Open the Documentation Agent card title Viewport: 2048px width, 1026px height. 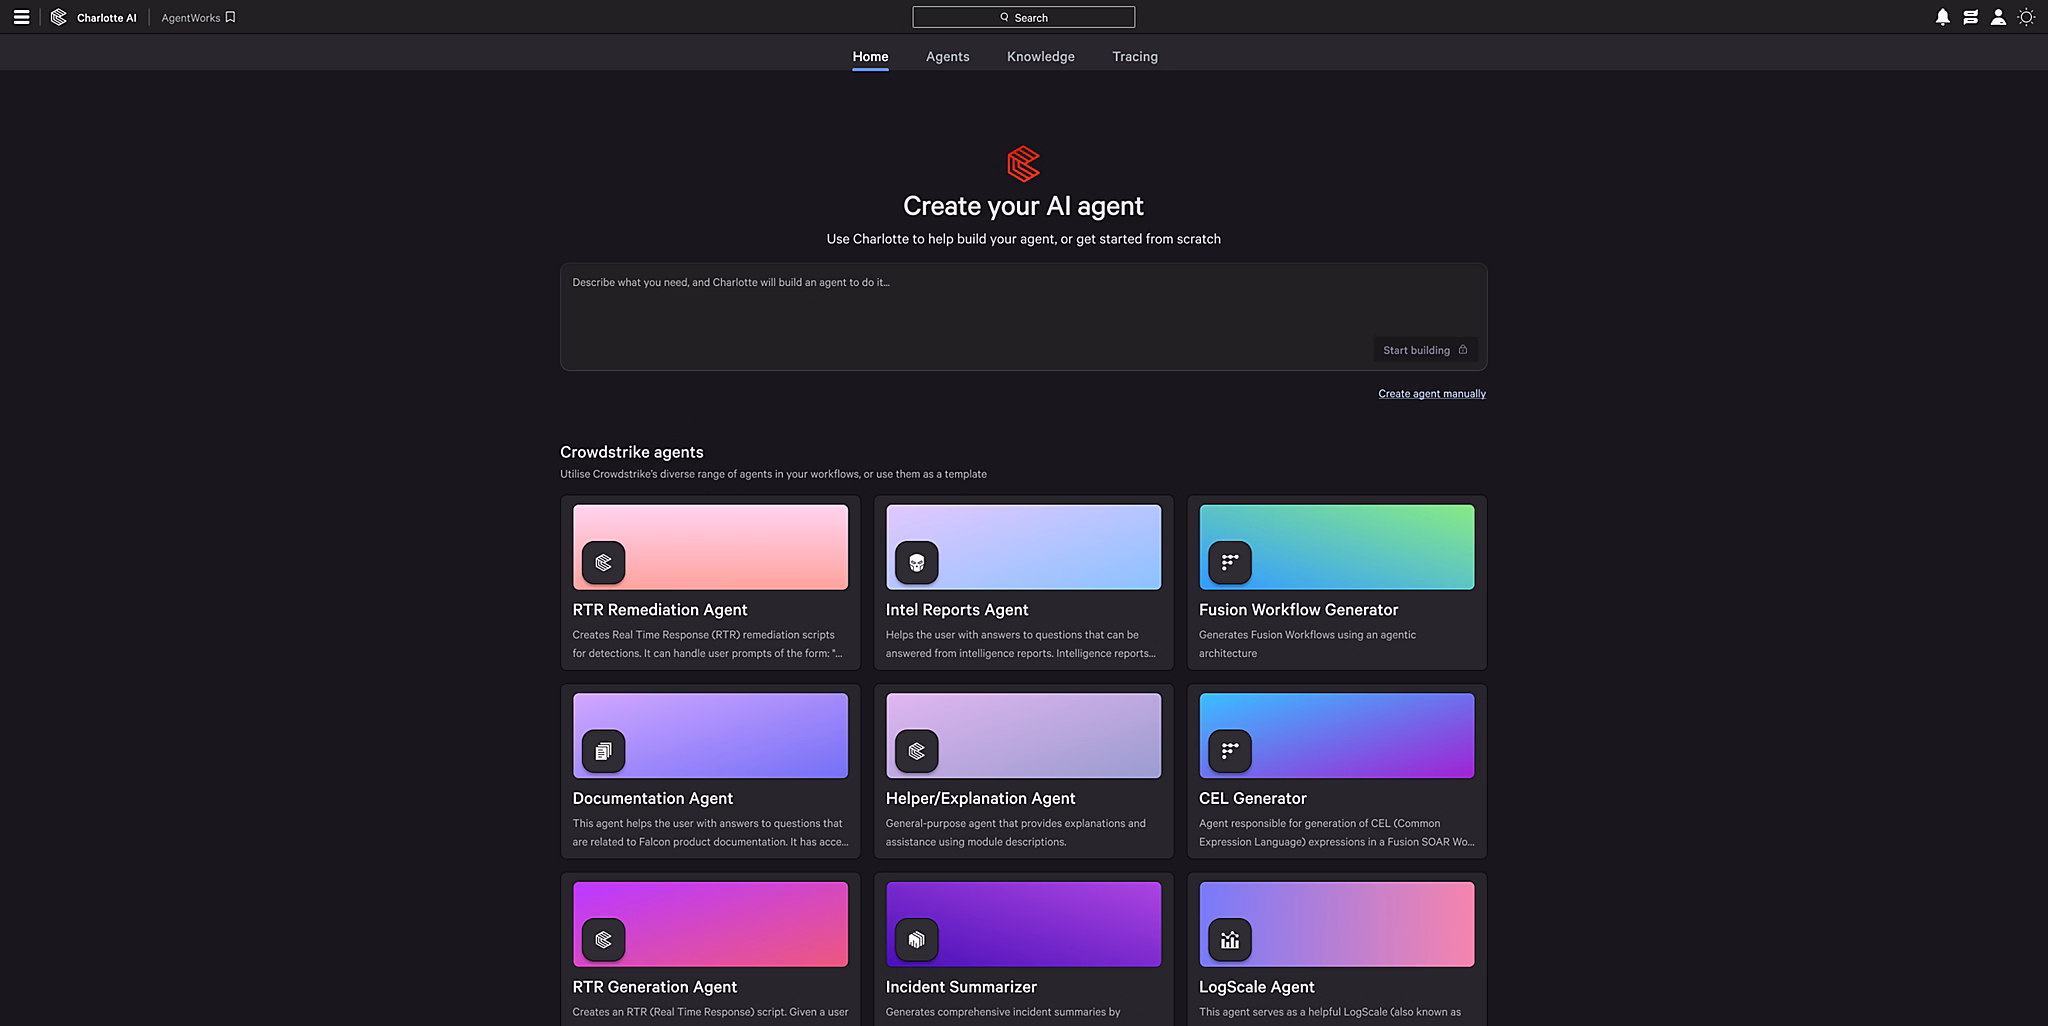click(x=653, y=799)
